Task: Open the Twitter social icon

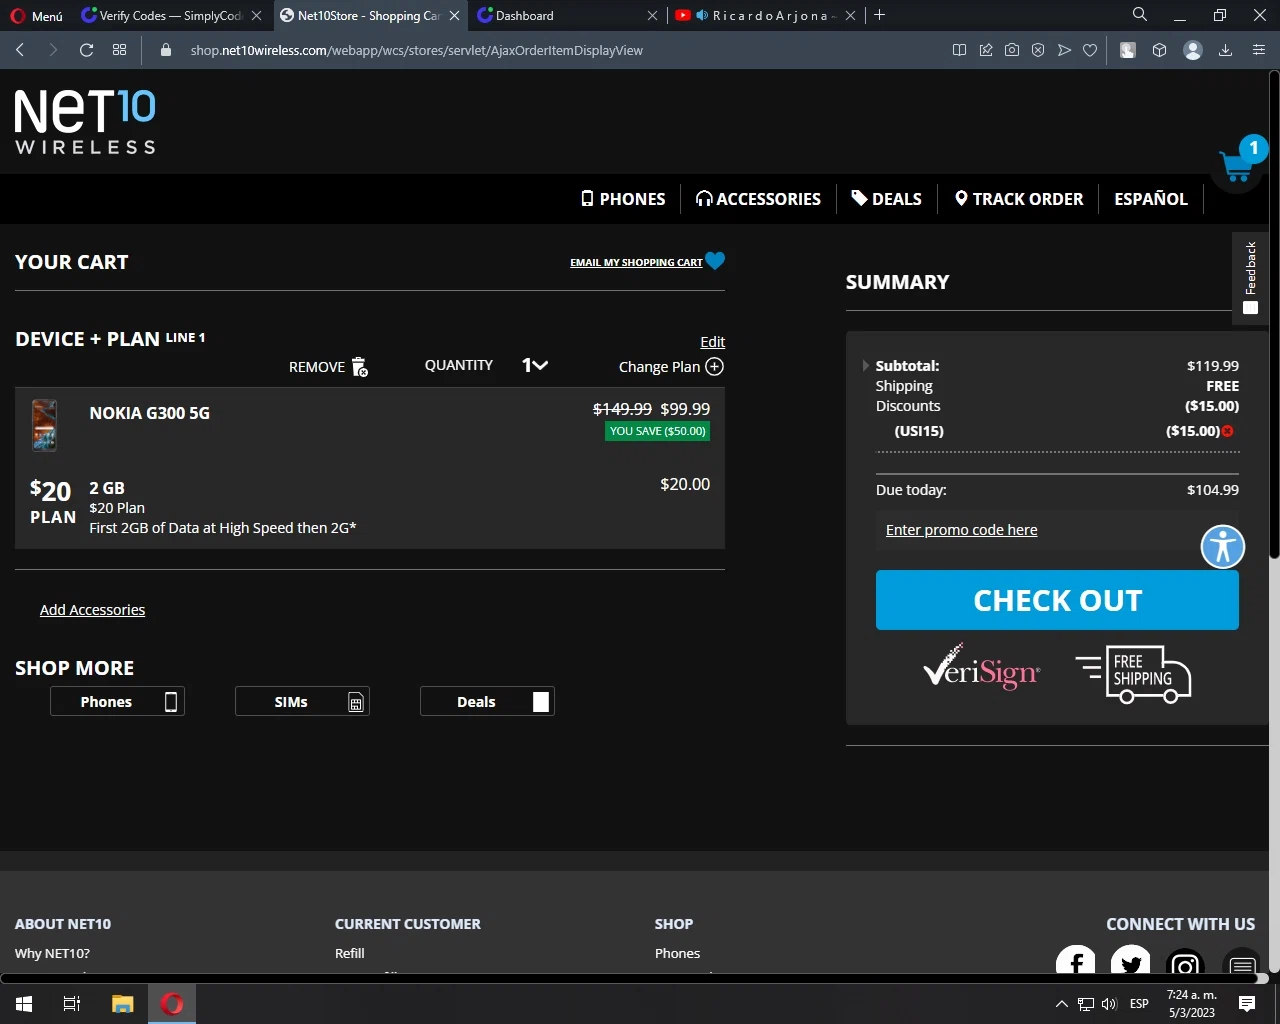Action: pos(1130,962)
